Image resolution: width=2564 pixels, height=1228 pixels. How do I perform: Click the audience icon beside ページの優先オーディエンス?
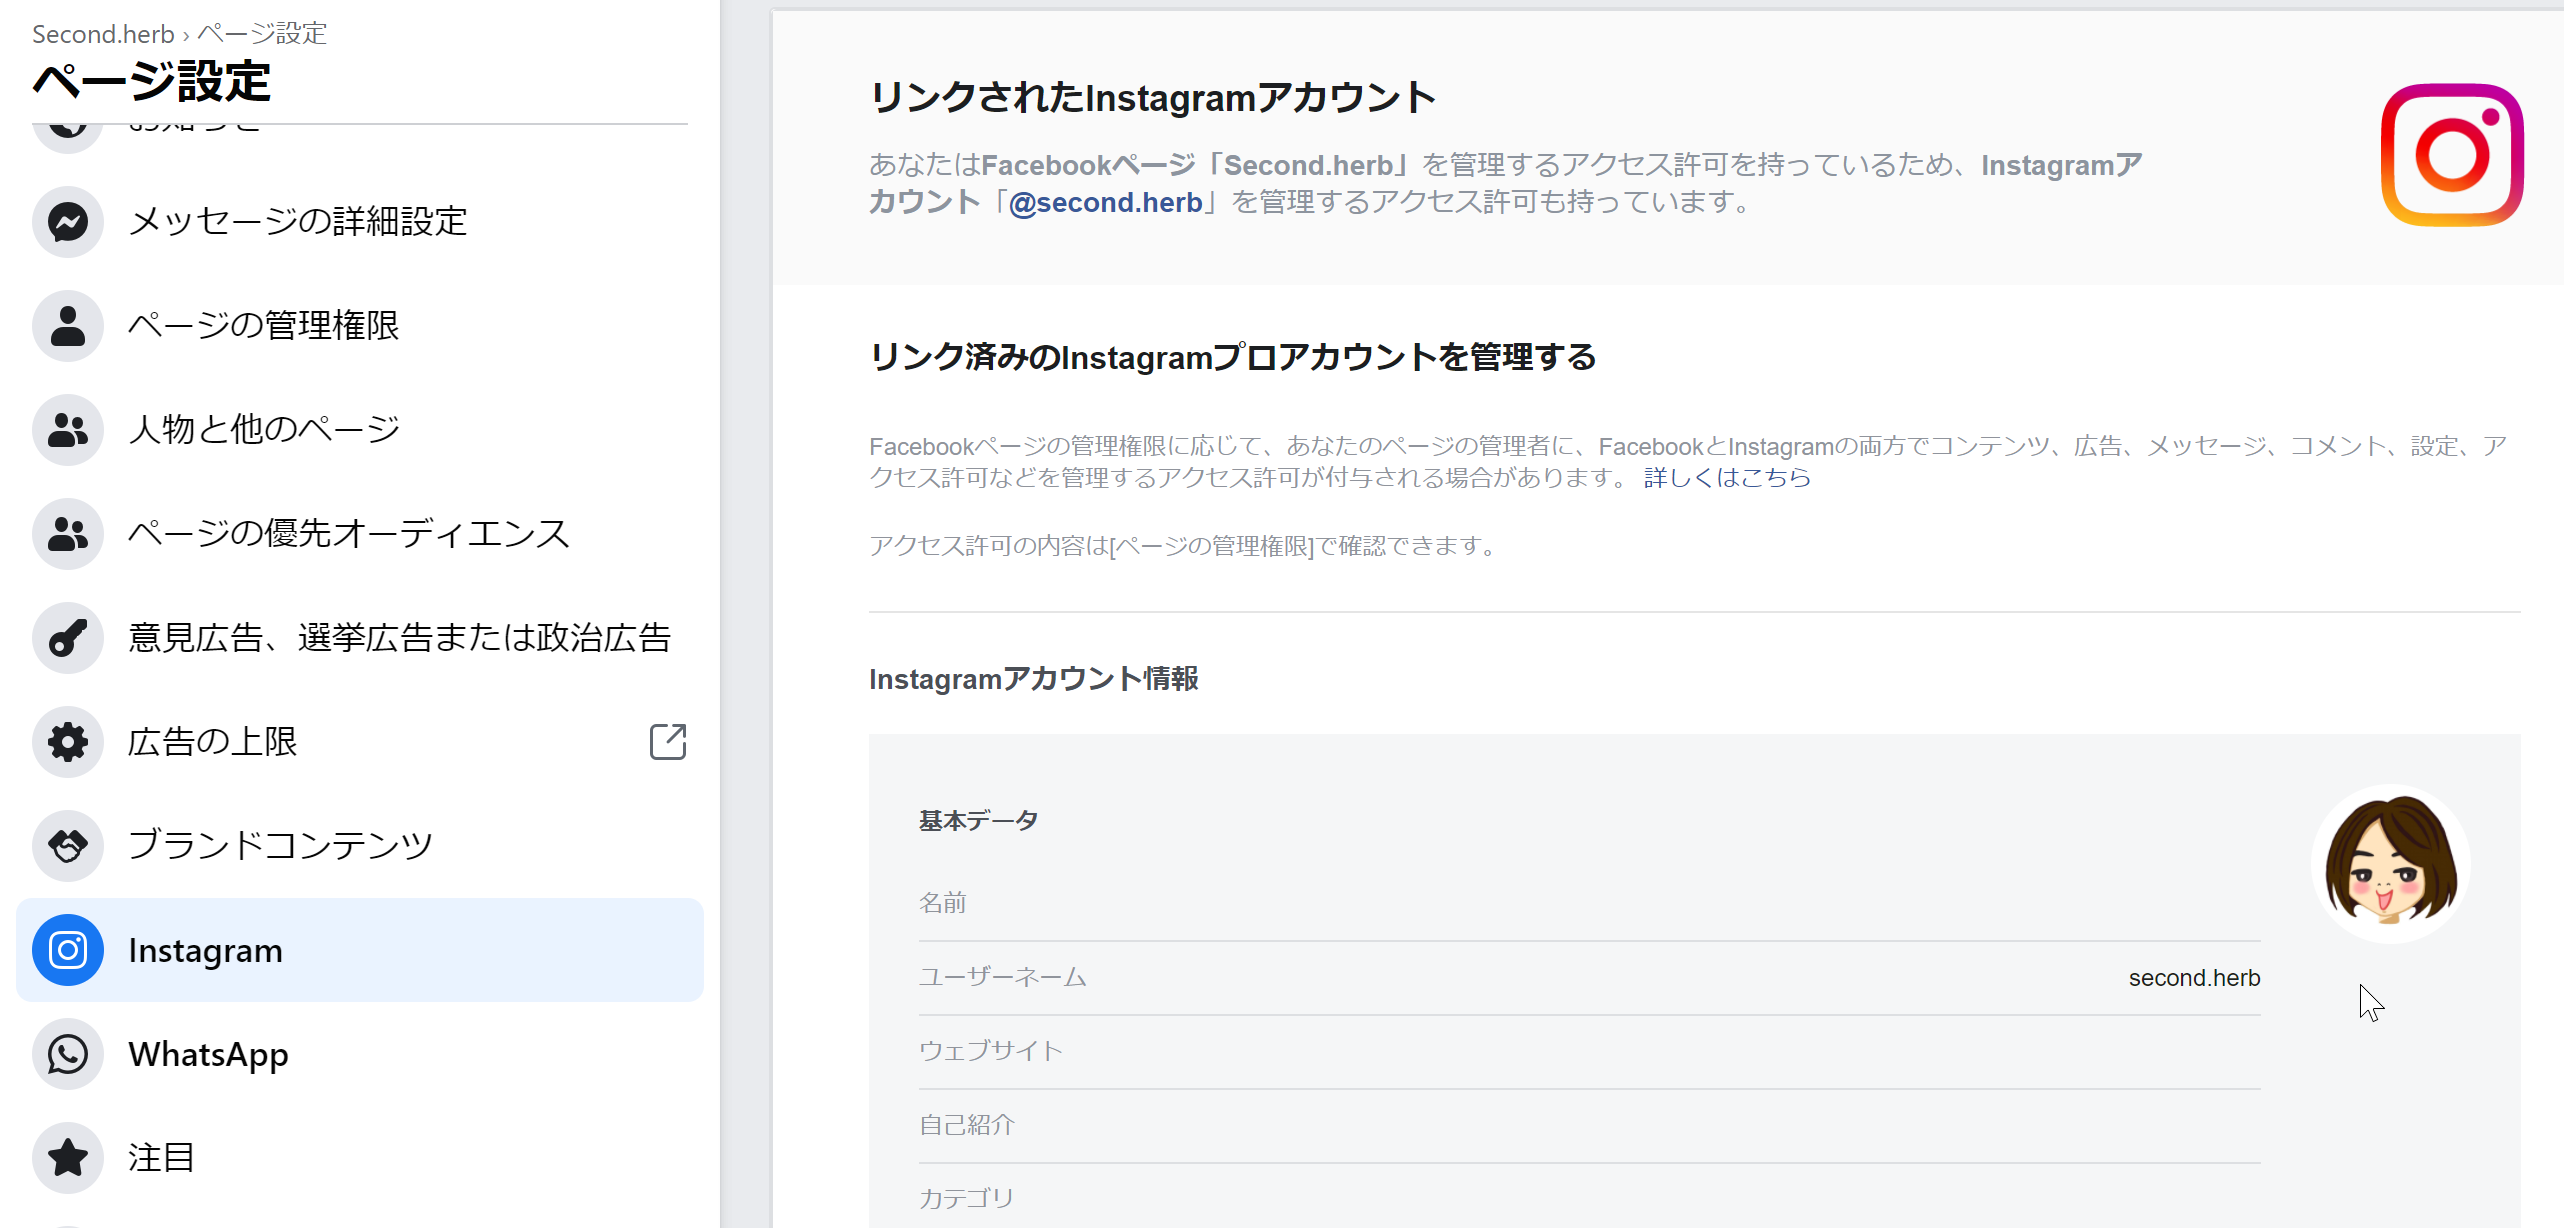pyautogui.click(x=68, y=534)
